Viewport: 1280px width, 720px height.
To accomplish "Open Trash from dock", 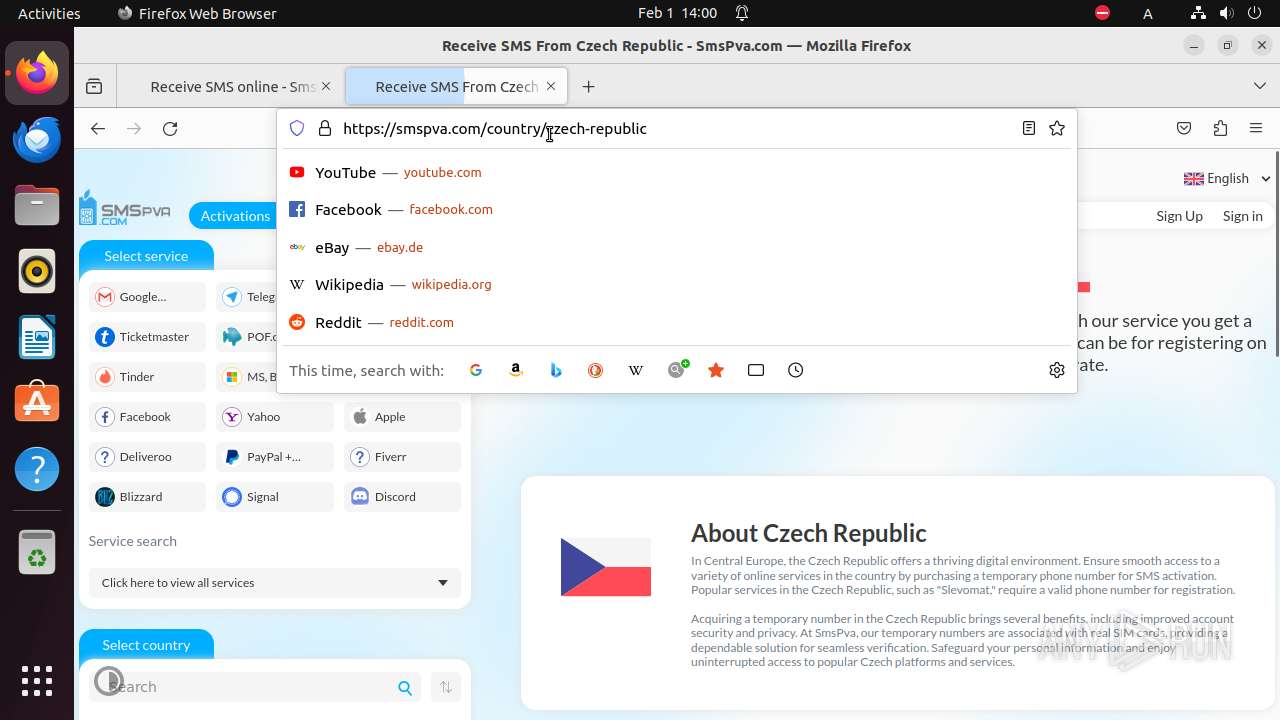I will (37, 552).
